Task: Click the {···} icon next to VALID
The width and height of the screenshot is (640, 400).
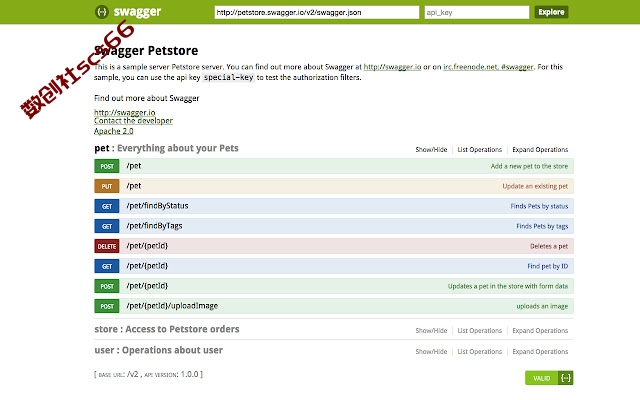Action: [x=566, y=378]
